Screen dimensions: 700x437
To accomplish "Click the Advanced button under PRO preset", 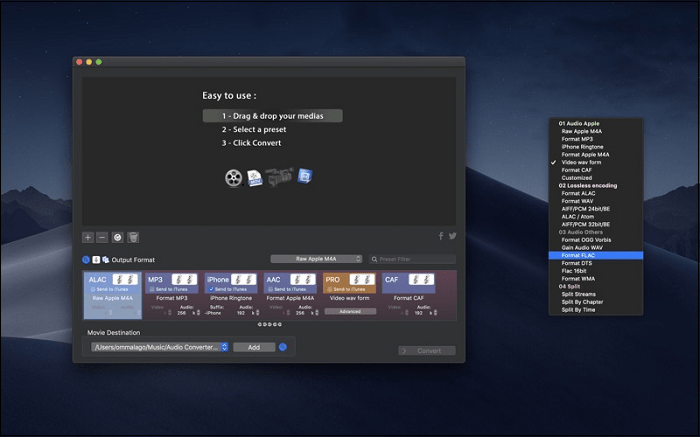I will (349, 311).
